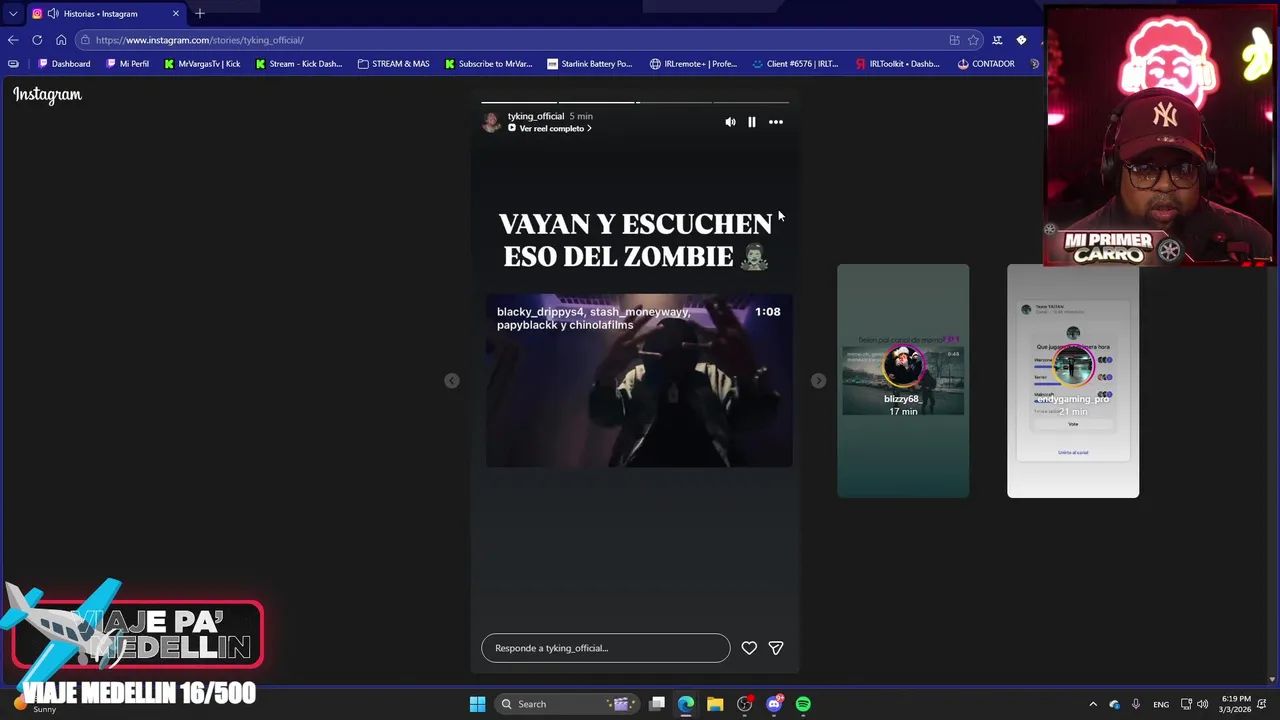Image resolution: width=1280 pixels, height=720 pixels.
Task: Open Task View on the taskbar
Action: (657, 704)
